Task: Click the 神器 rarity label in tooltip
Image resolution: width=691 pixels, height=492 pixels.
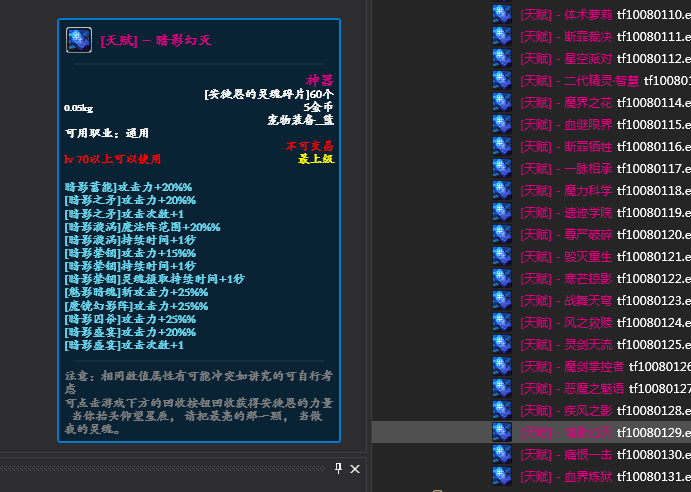Action: coord(320,81)
